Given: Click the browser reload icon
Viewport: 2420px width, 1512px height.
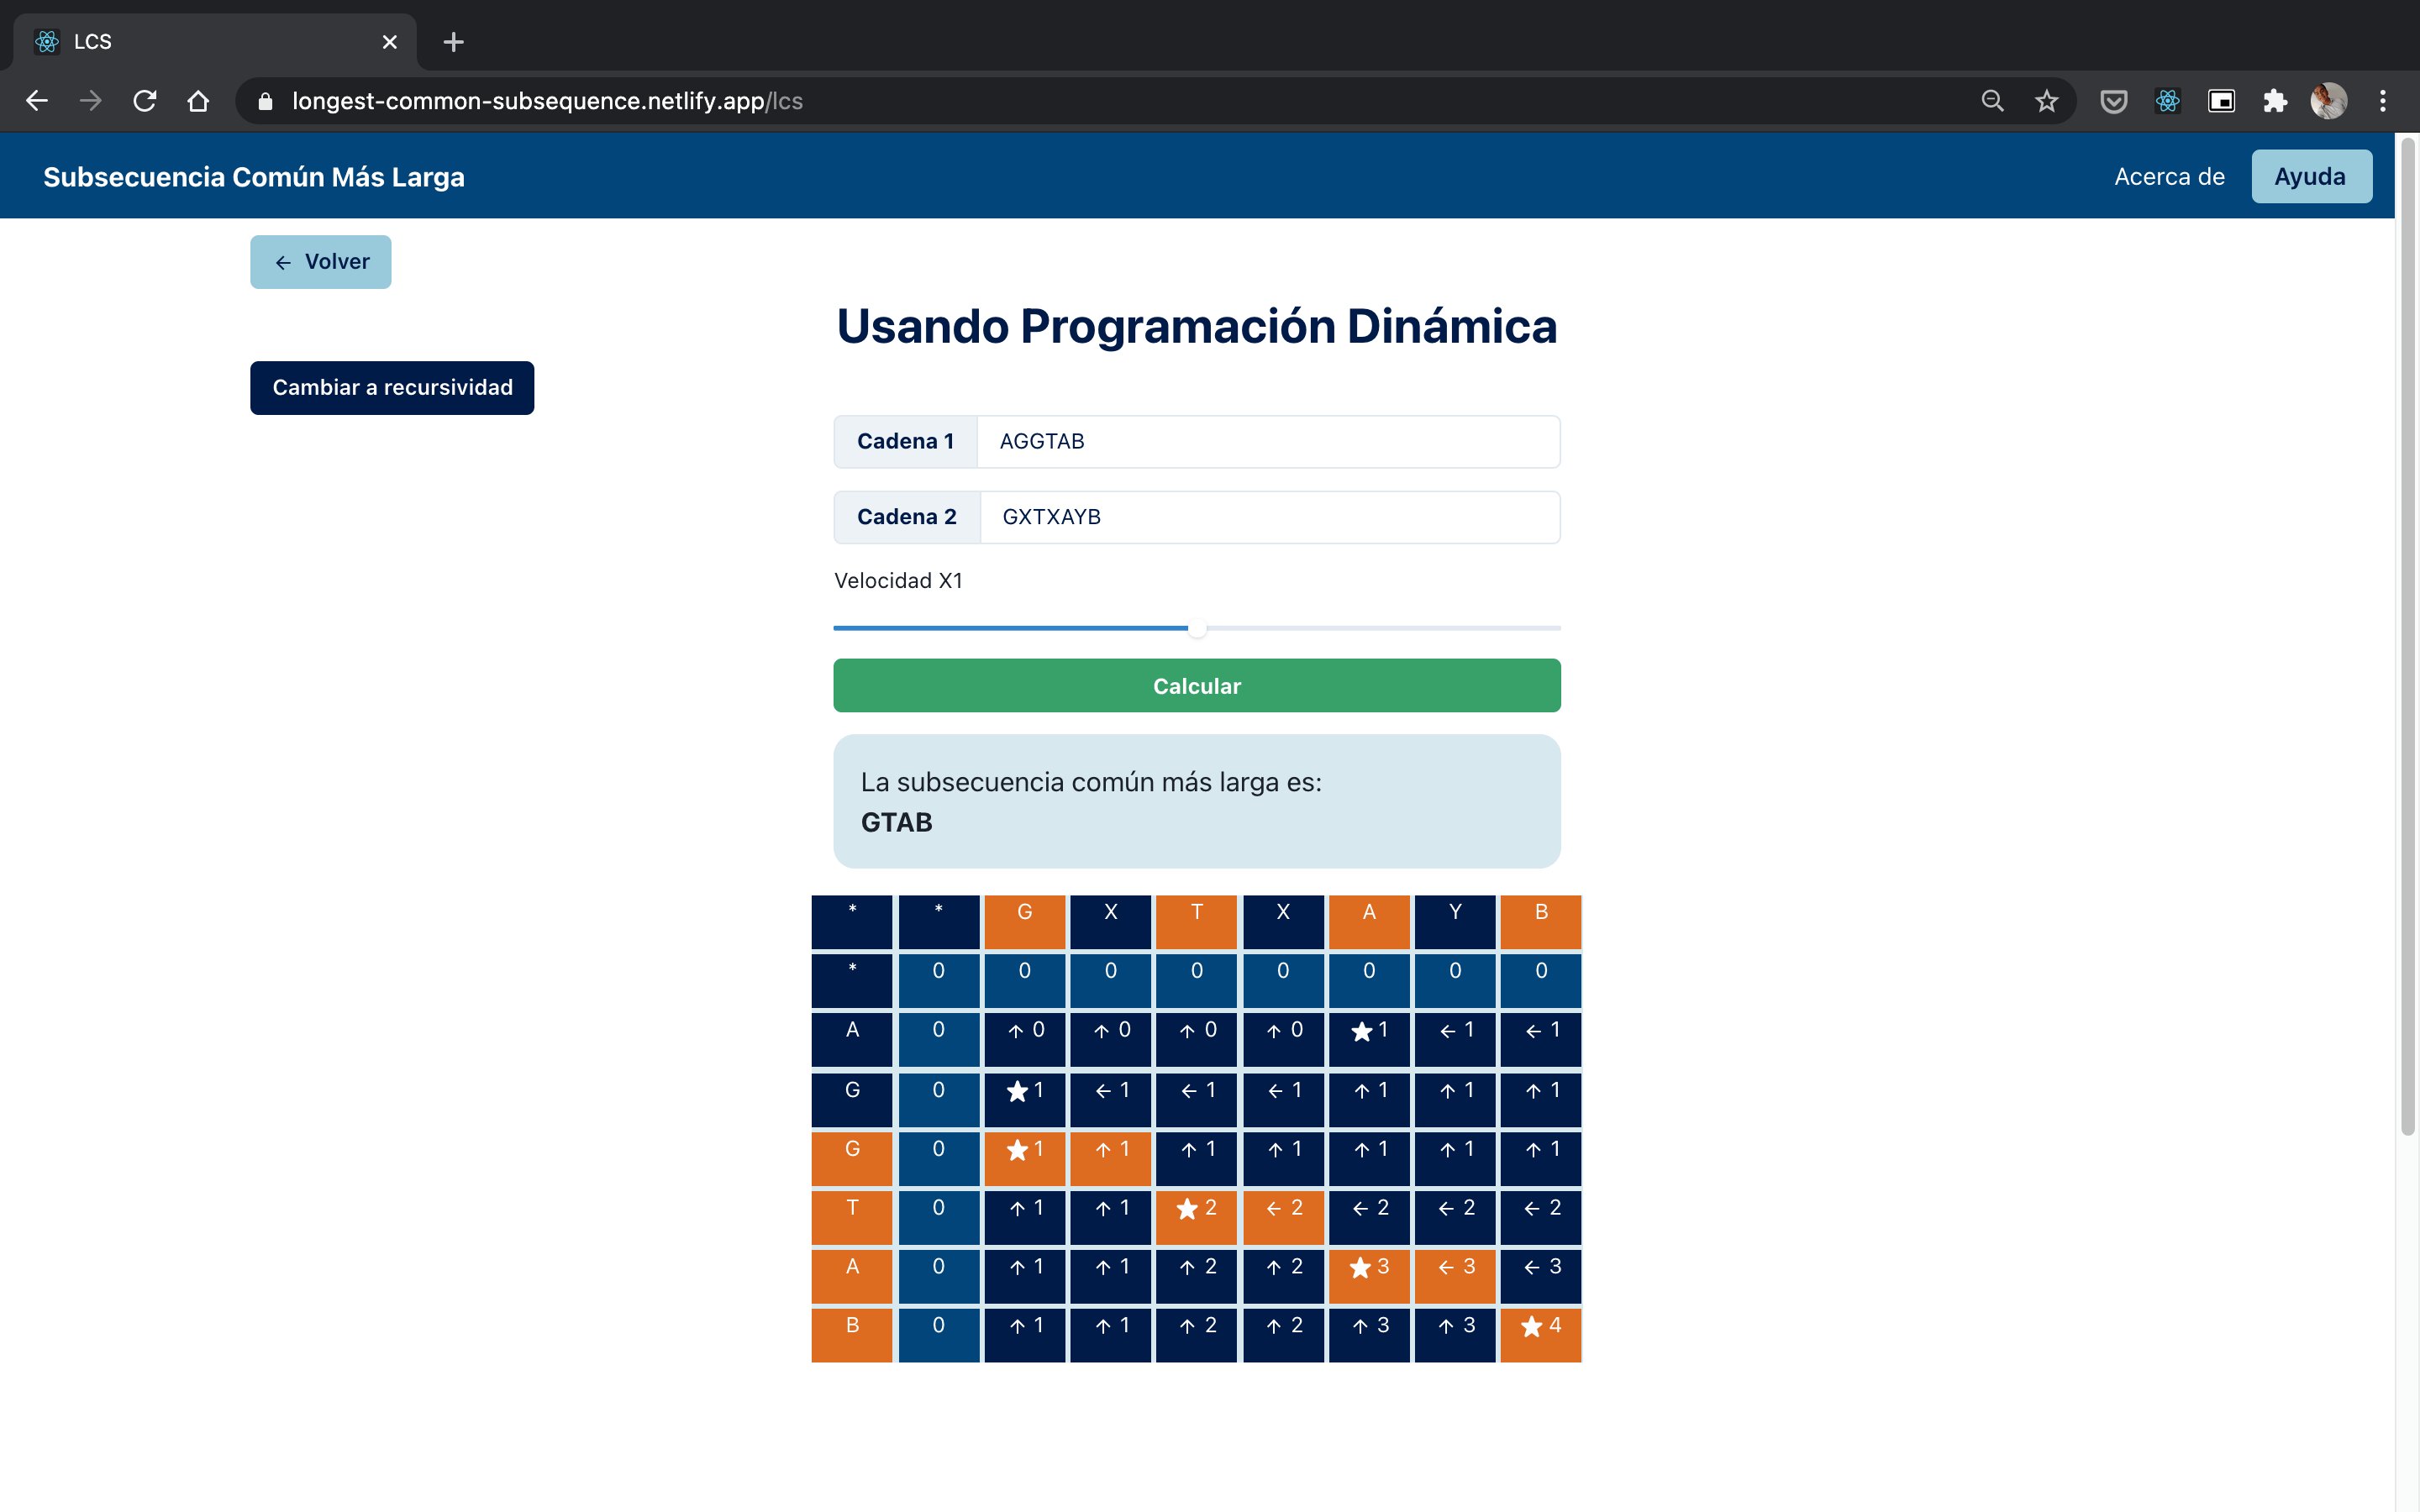Looking at the screenshot, I should pos(145,101).
